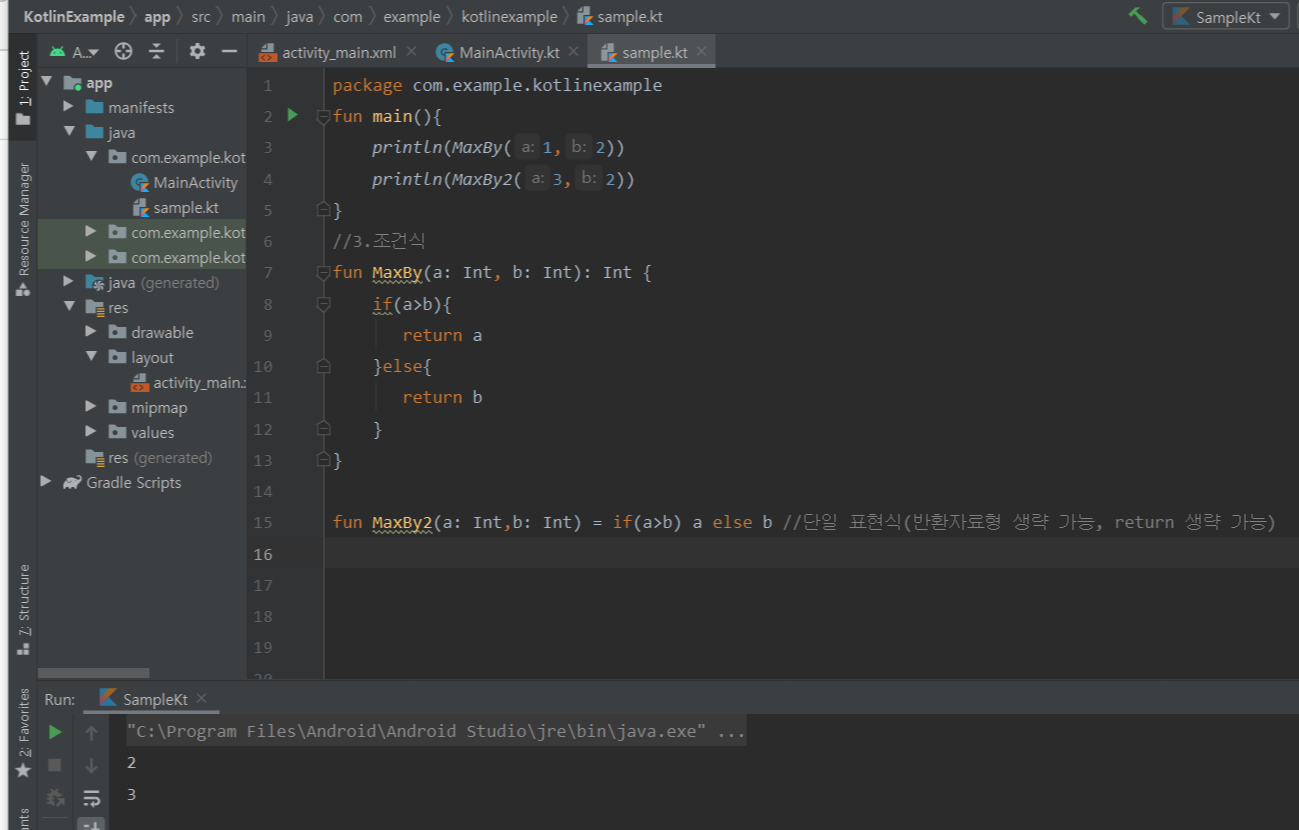Expand the drawable folder arrow
This screenshot has width=1299, height=830.
click(x=91, y=332)
